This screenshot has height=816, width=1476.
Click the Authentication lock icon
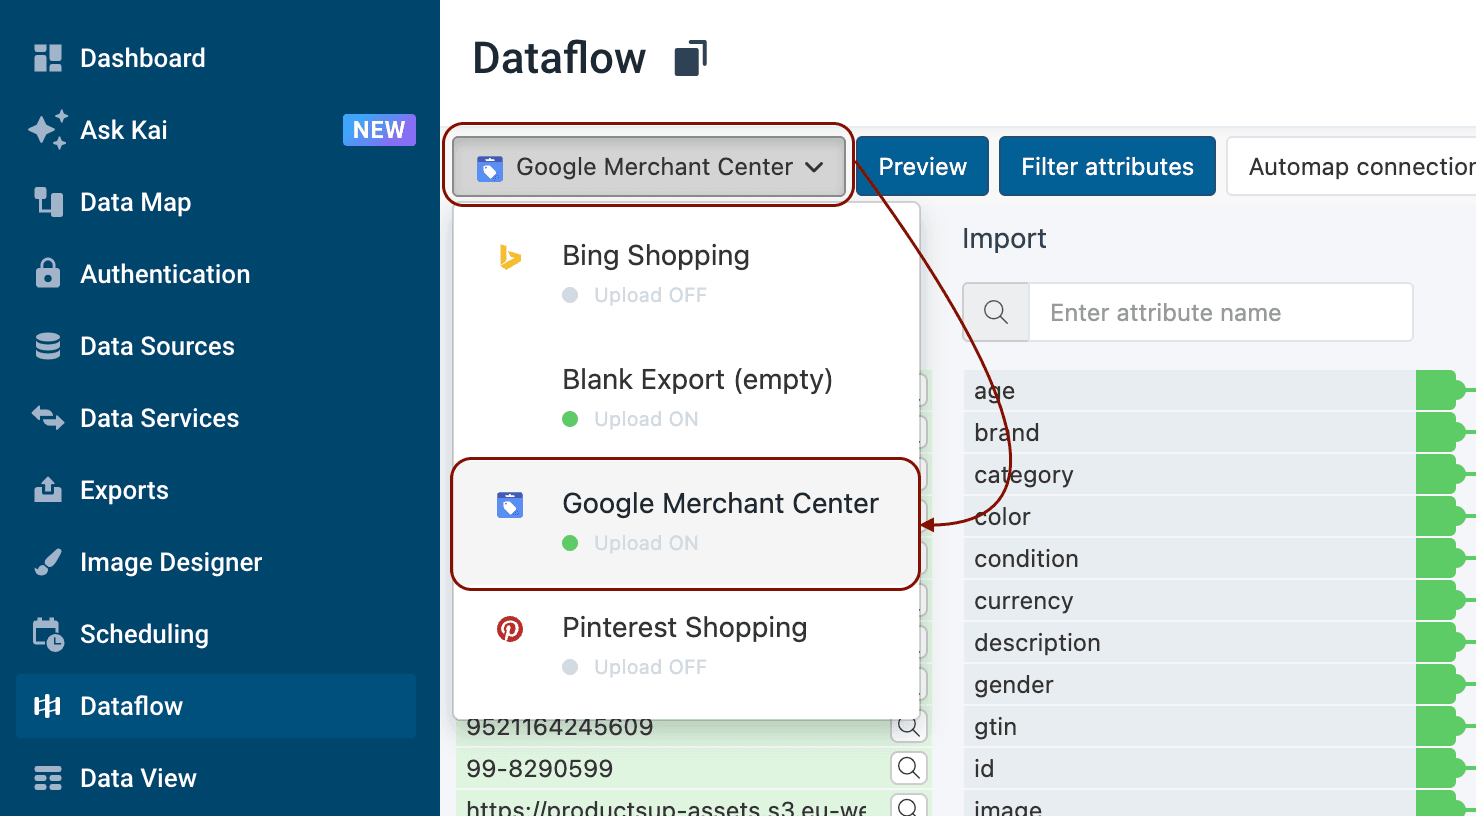(48, 274)
